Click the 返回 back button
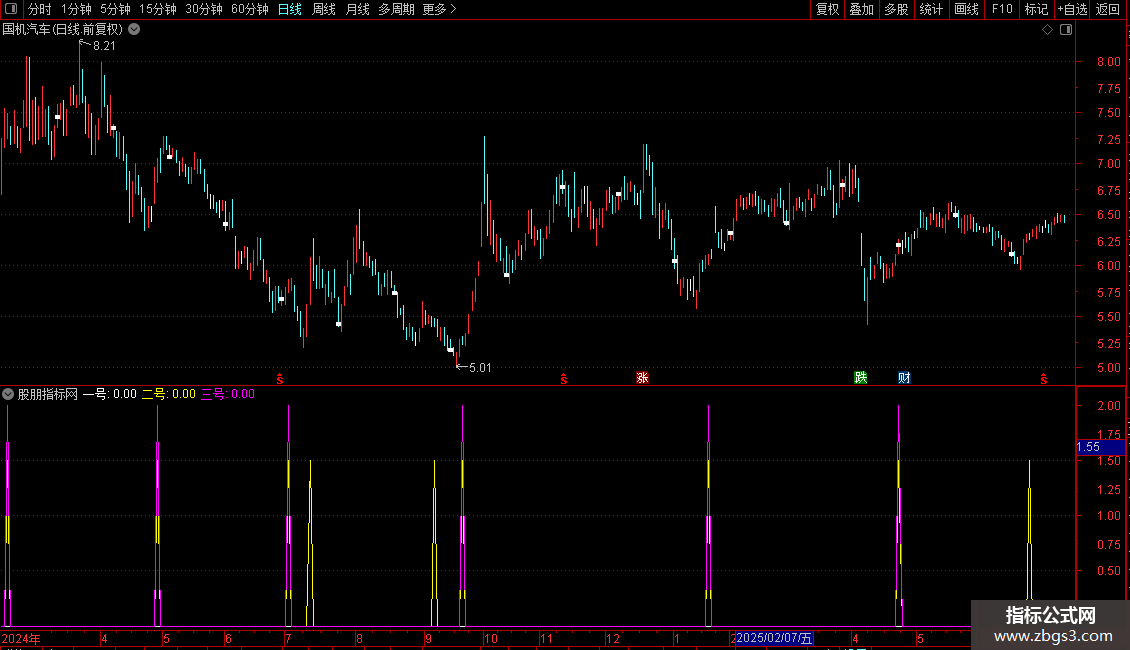The width and height of the screenshot is (1130, 650). coord(1108,9)
